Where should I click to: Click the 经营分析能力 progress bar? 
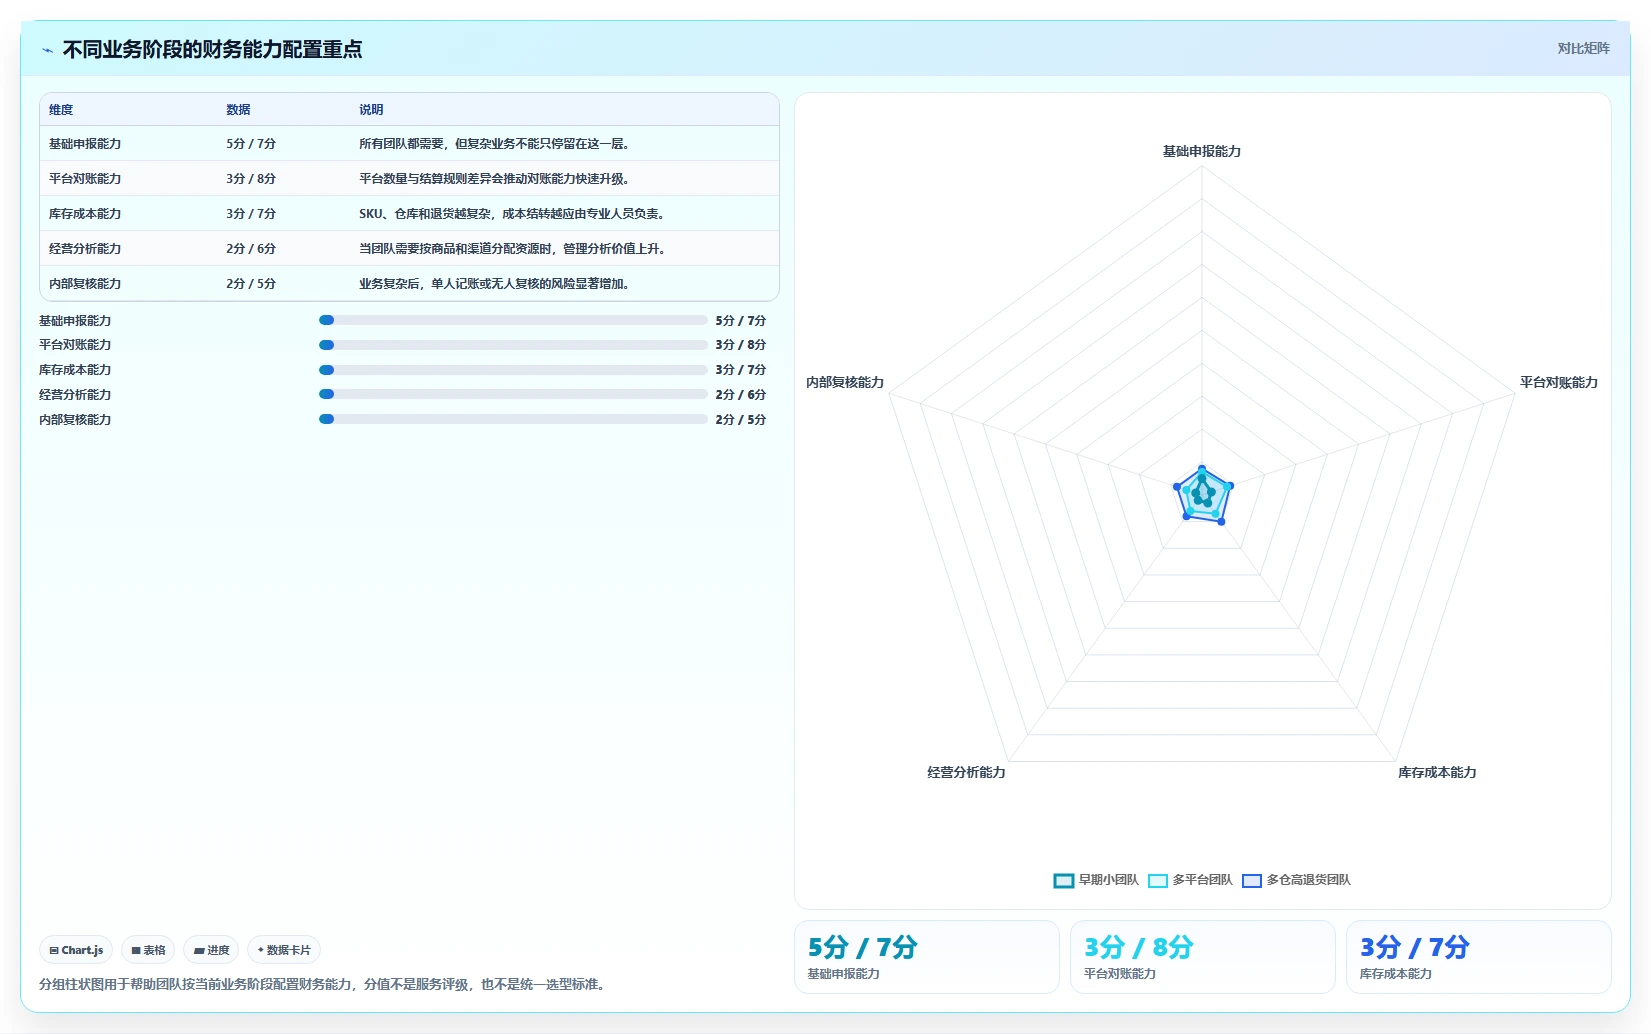pos(513,394)
